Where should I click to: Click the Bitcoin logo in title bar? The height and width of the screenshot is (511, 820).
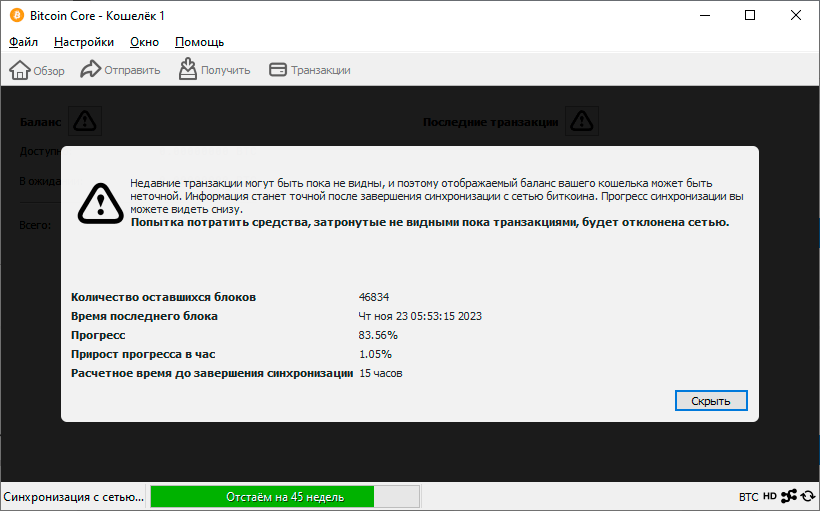coord(17,15)
